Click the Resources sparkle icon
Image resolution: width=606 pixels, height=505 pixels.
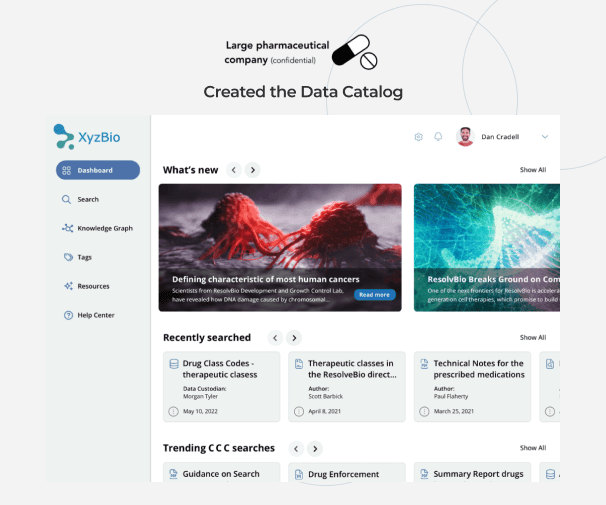pyautogui.click(x=68, y=286)
